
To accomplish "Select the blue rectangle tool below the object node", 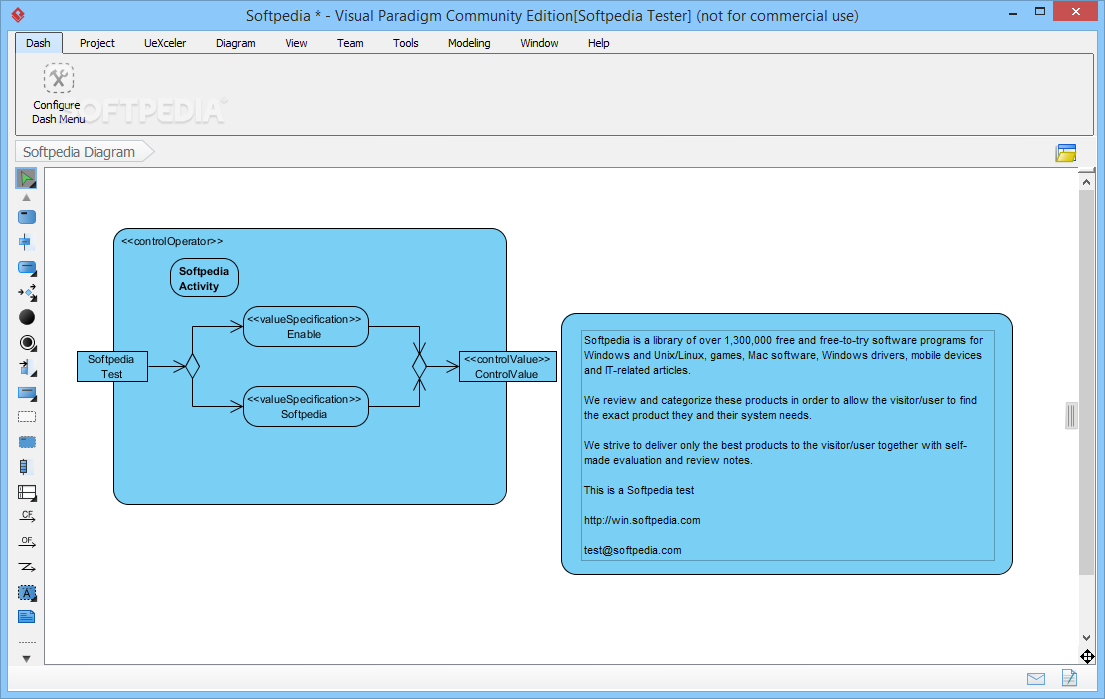I will coord(27,393).
